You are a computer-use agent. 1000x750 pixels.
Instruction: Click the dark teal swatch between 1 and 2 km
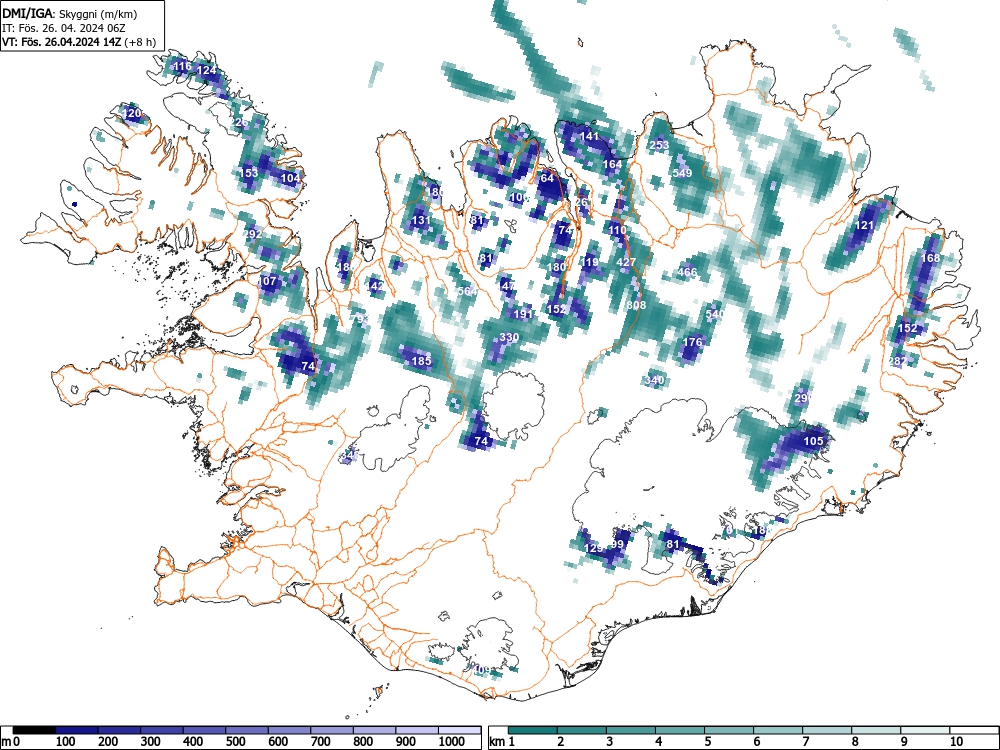[x=533, y=730]
